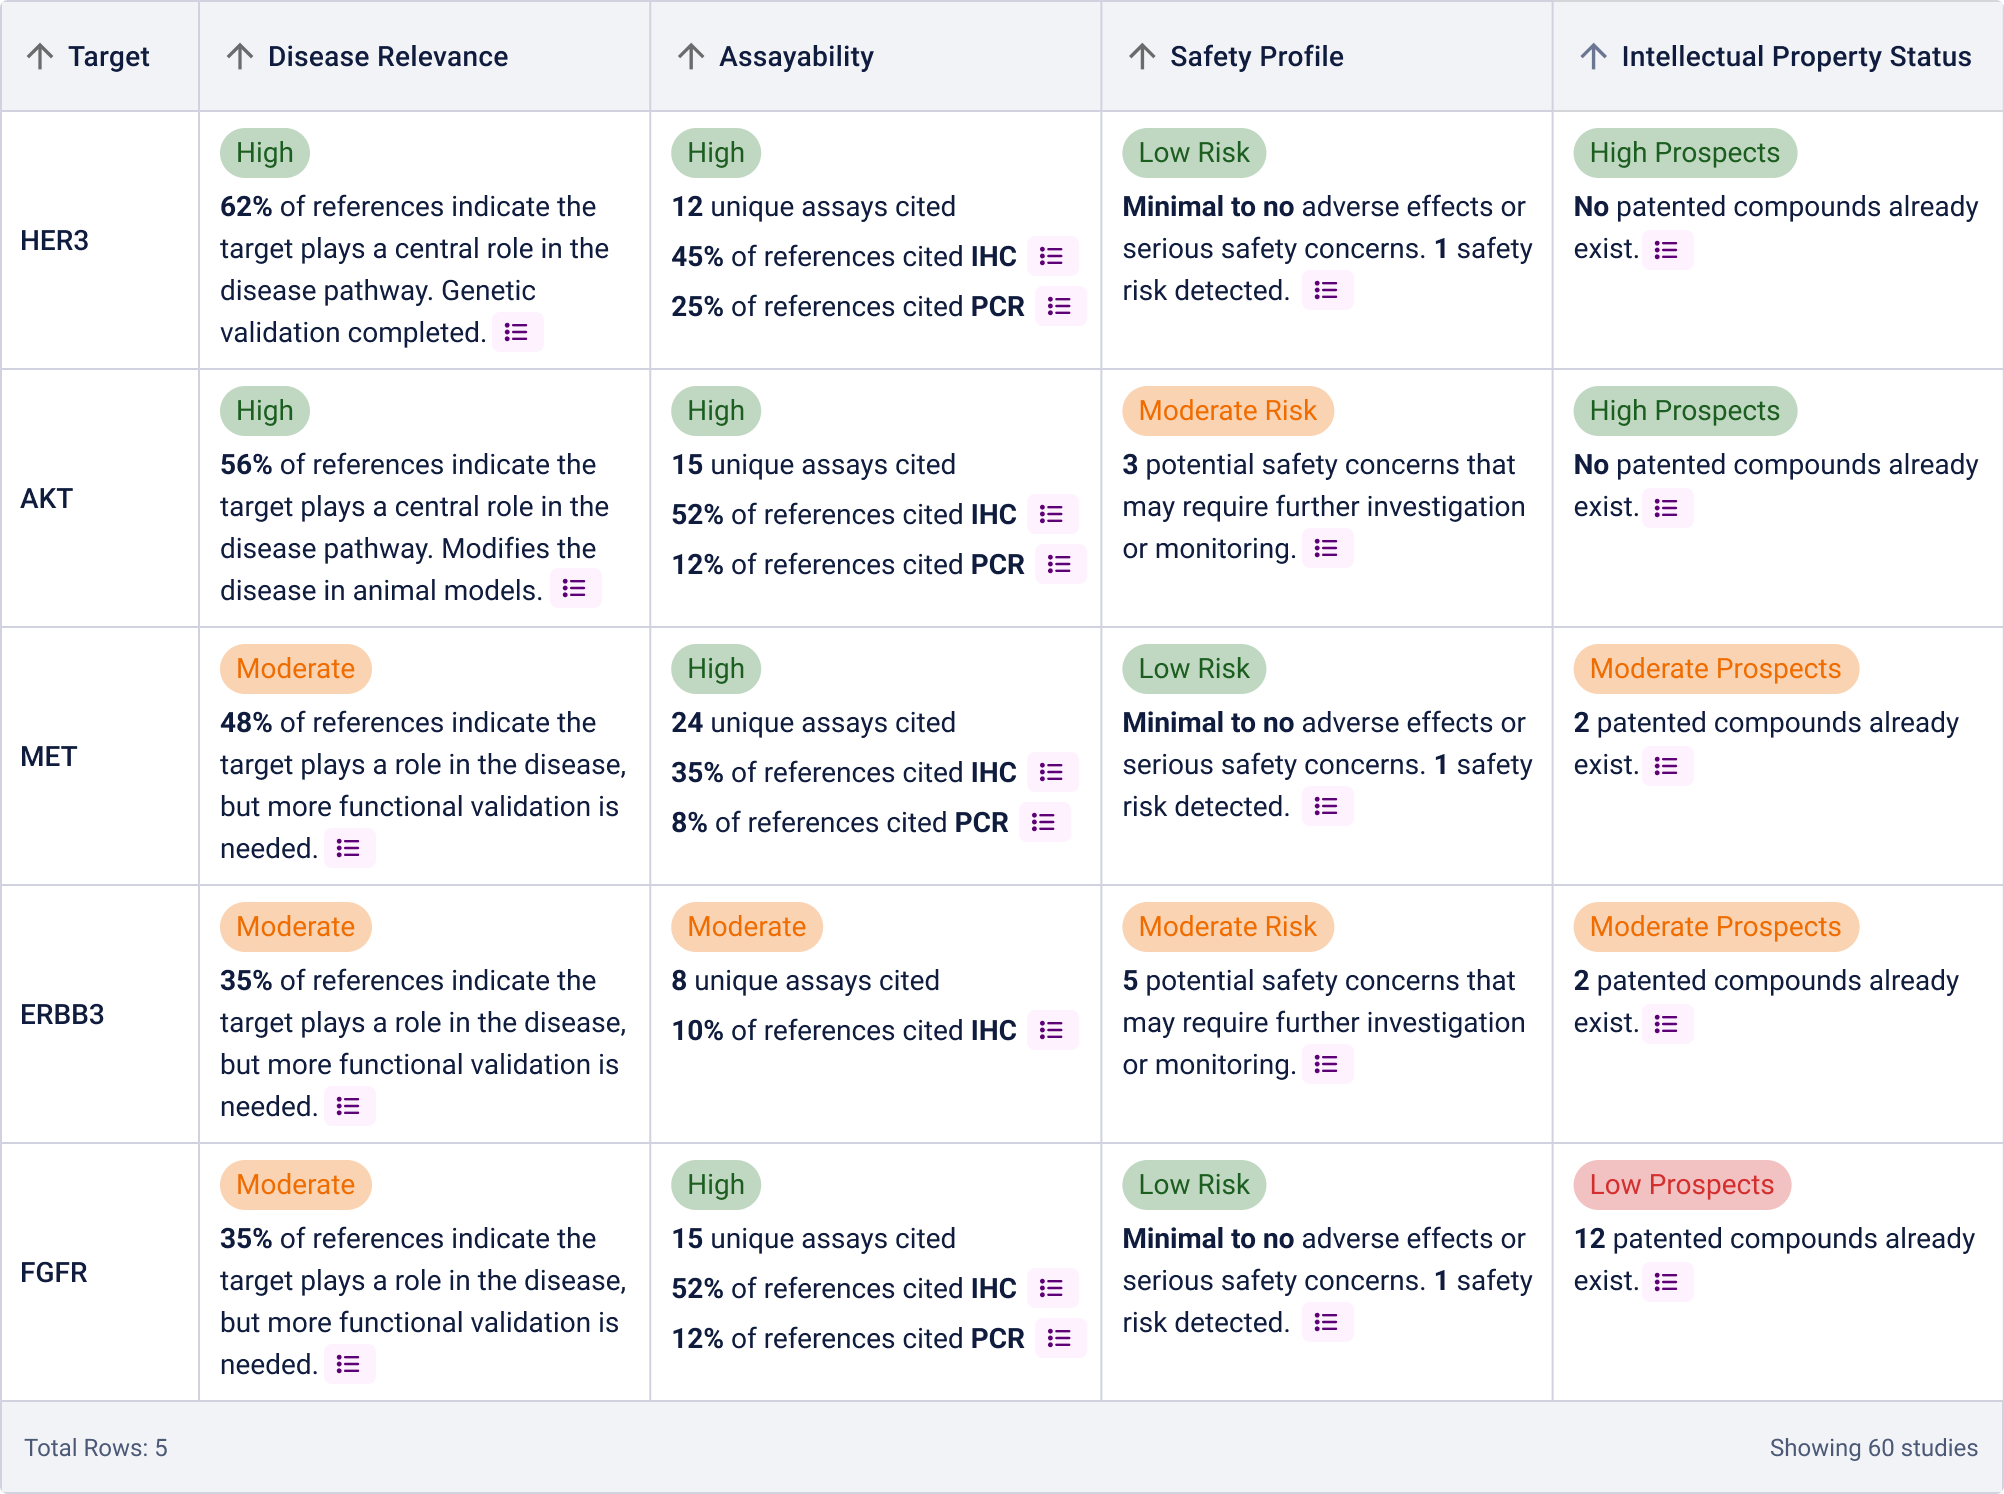Select the ERBB3 target row label

pos(62,1014)
